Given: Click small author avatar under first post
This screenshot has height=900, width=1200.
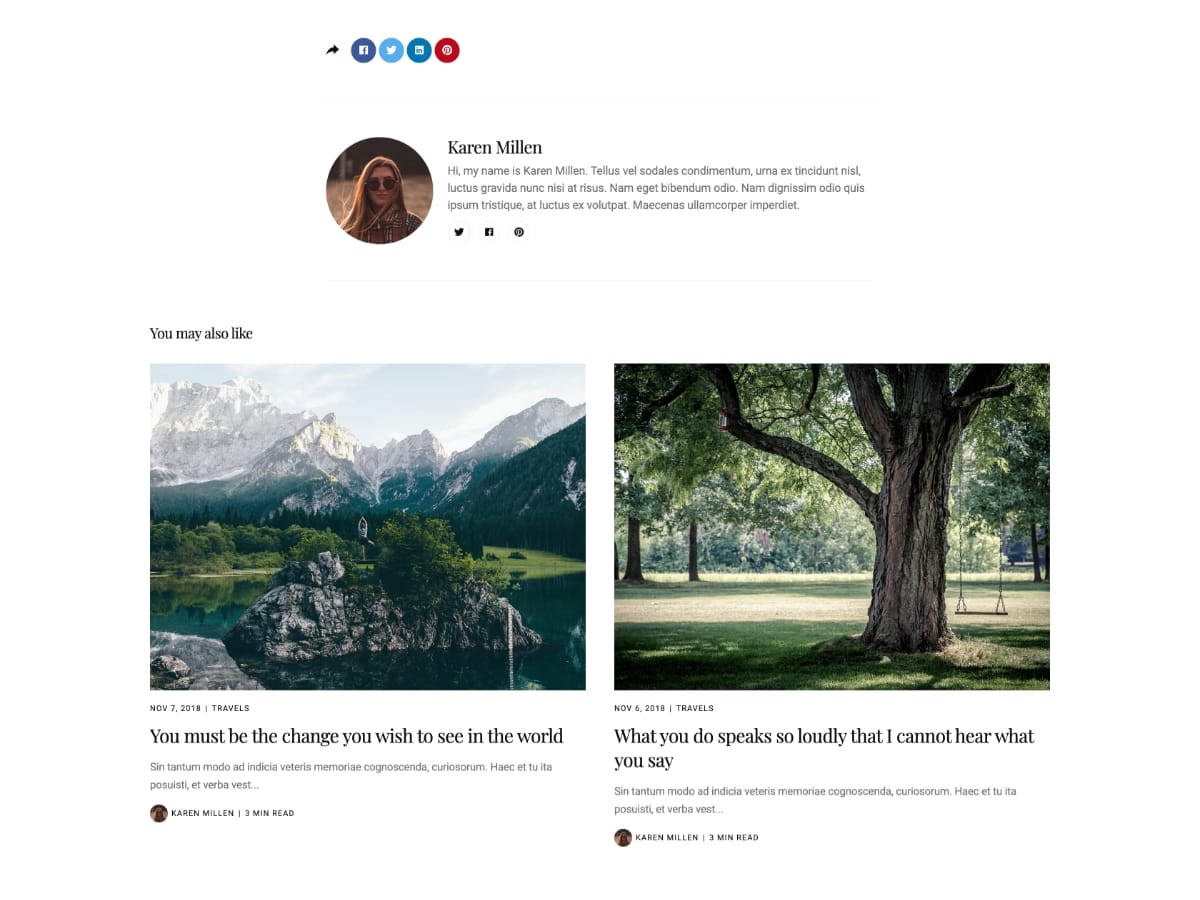Looking at the screenshot, I should click(159, 813).
